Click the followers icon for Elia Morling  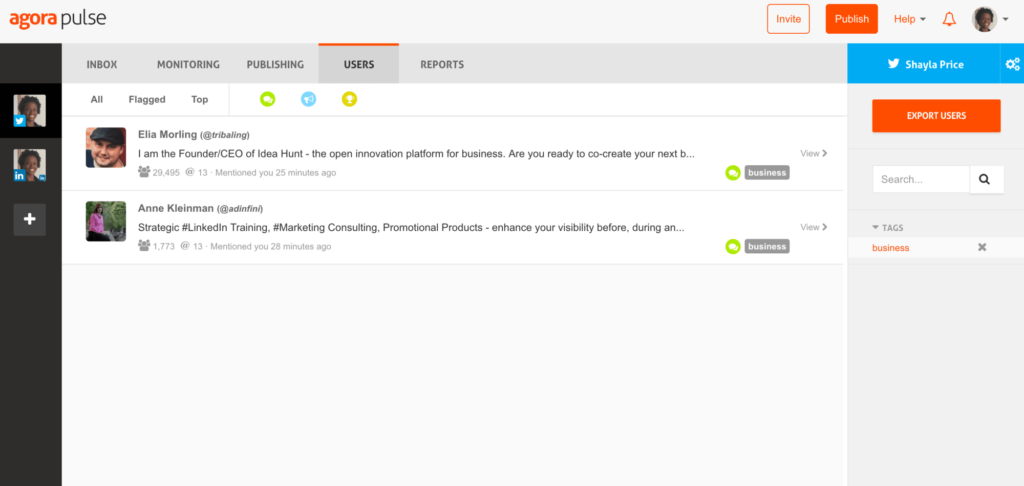point(144,172)
